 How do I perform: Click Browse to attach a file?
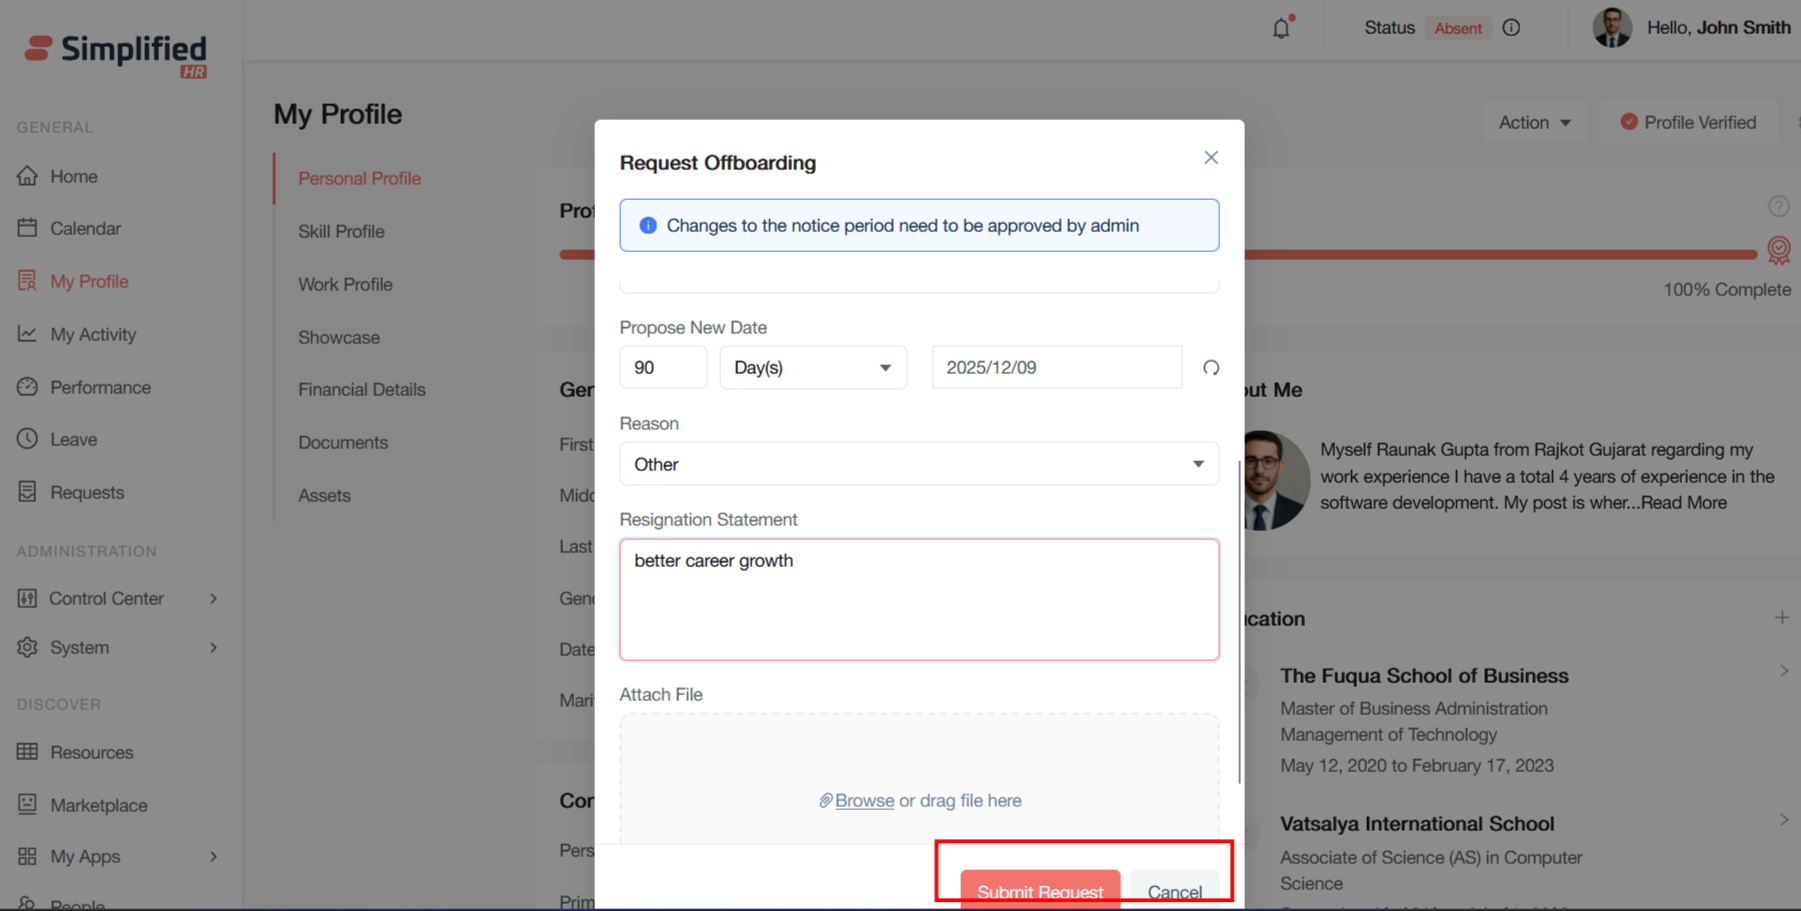coord(864,801)
